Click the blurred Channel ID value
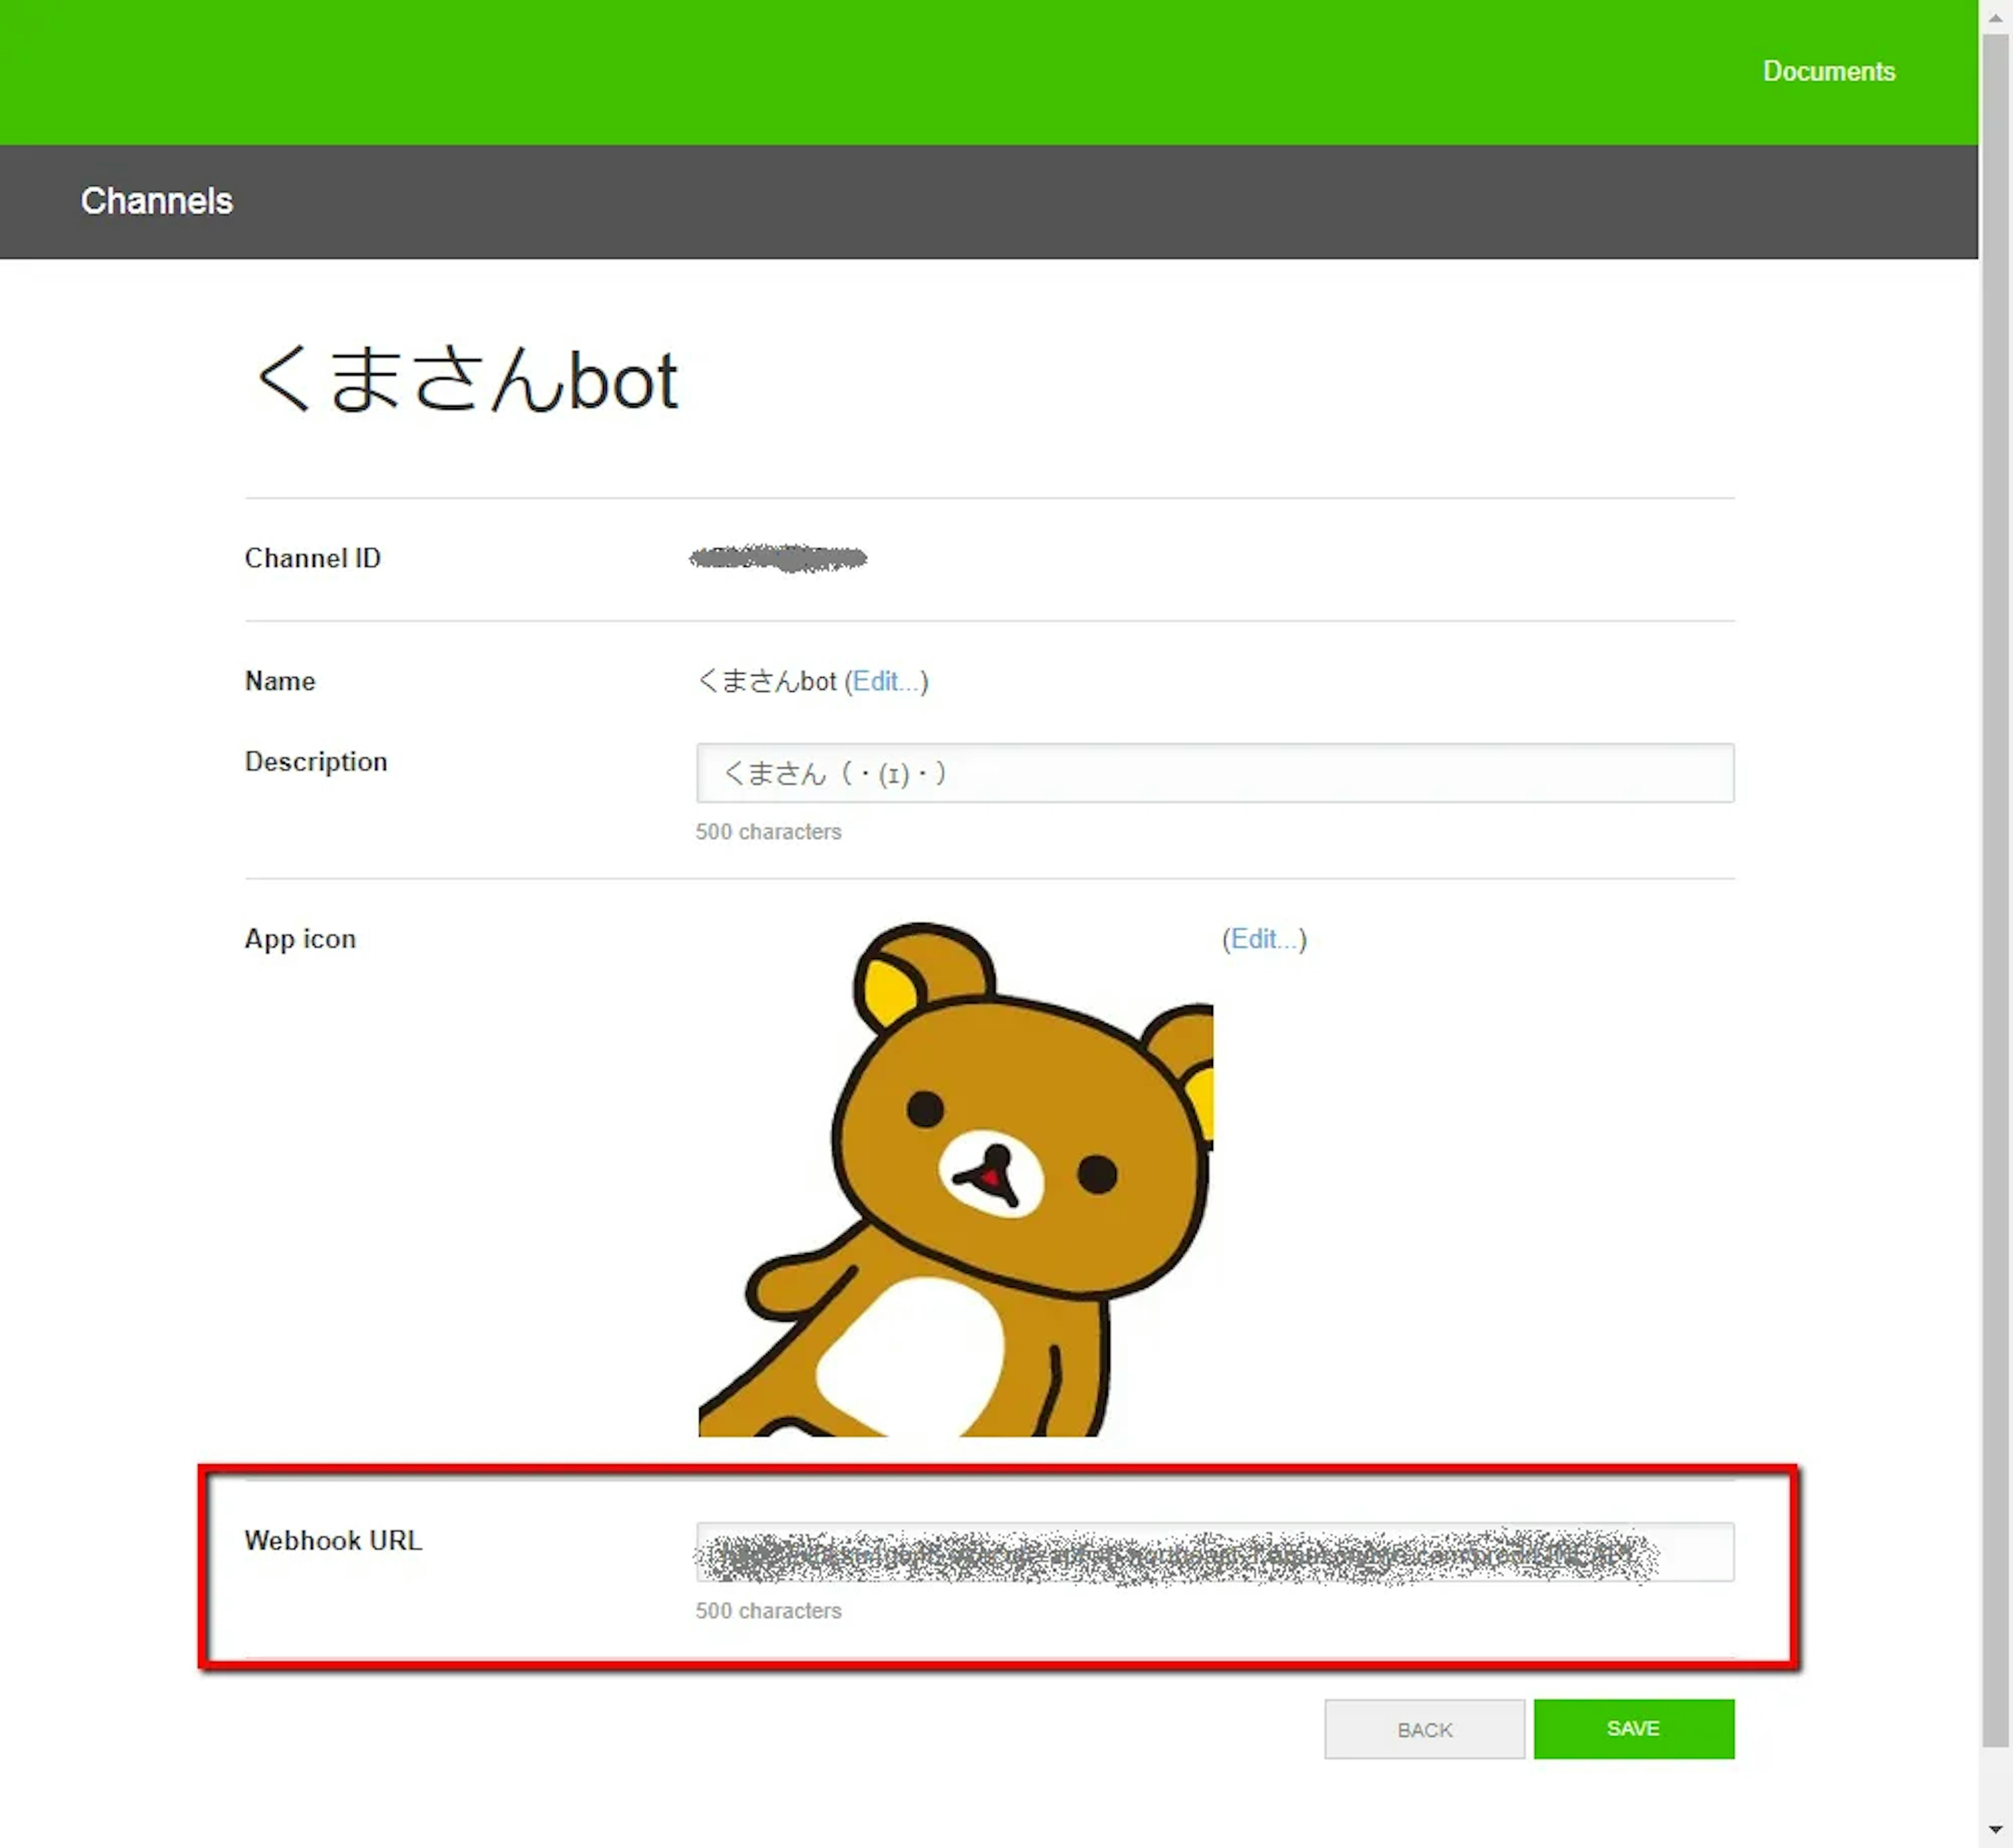Screen dimensions: 2013x1848 pos(778,558)
